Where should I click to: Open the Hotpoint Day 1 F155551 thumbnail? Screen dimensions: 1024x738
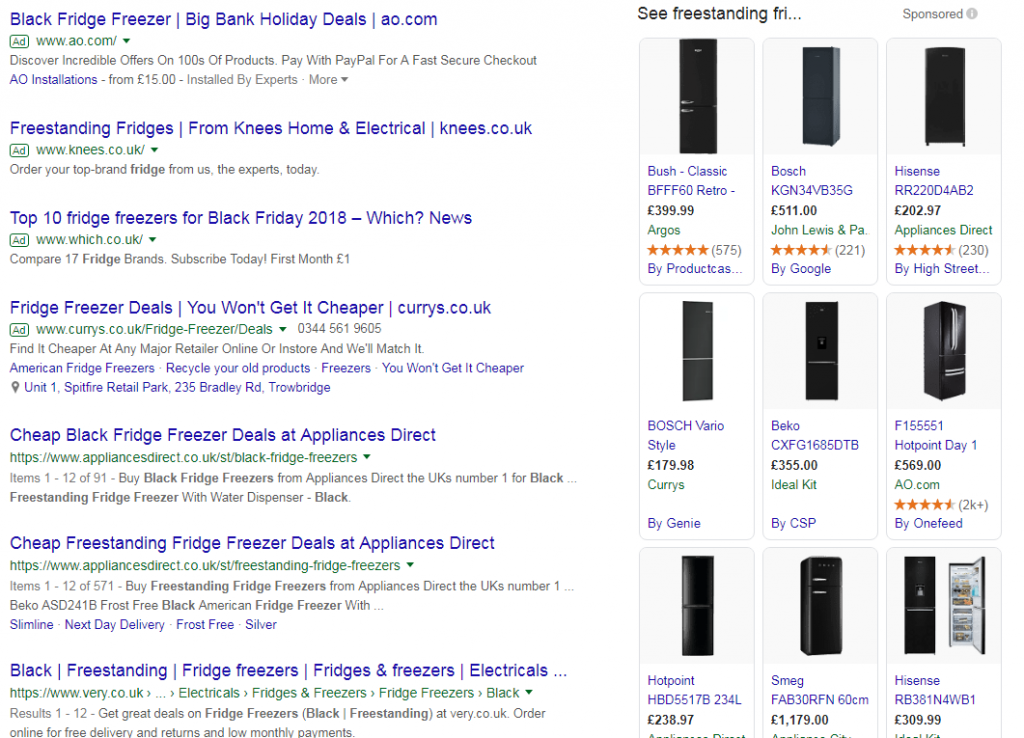coord(944,351)
